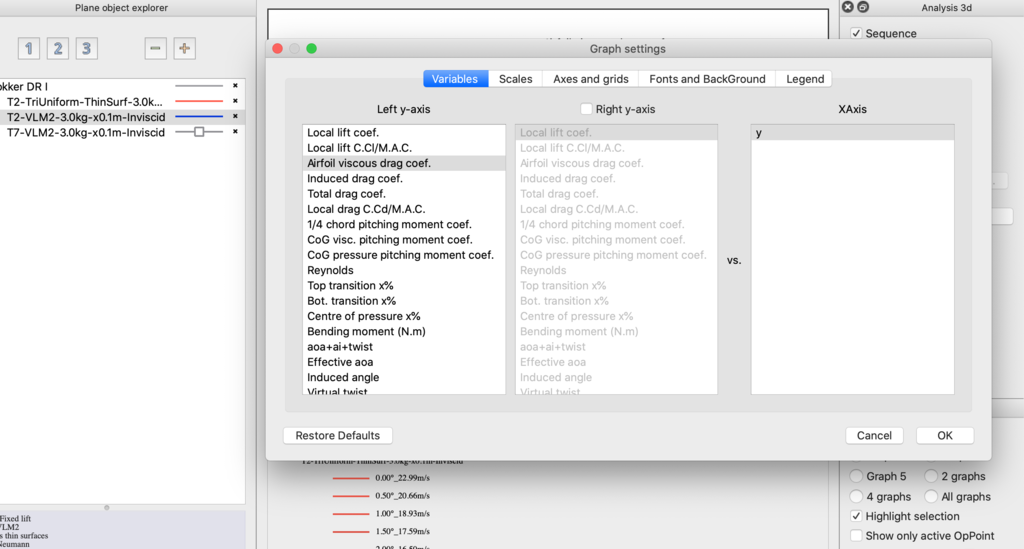Expand the explorer with the plus button
This screenshot has height=549, width=1024.
coord(184,49)
